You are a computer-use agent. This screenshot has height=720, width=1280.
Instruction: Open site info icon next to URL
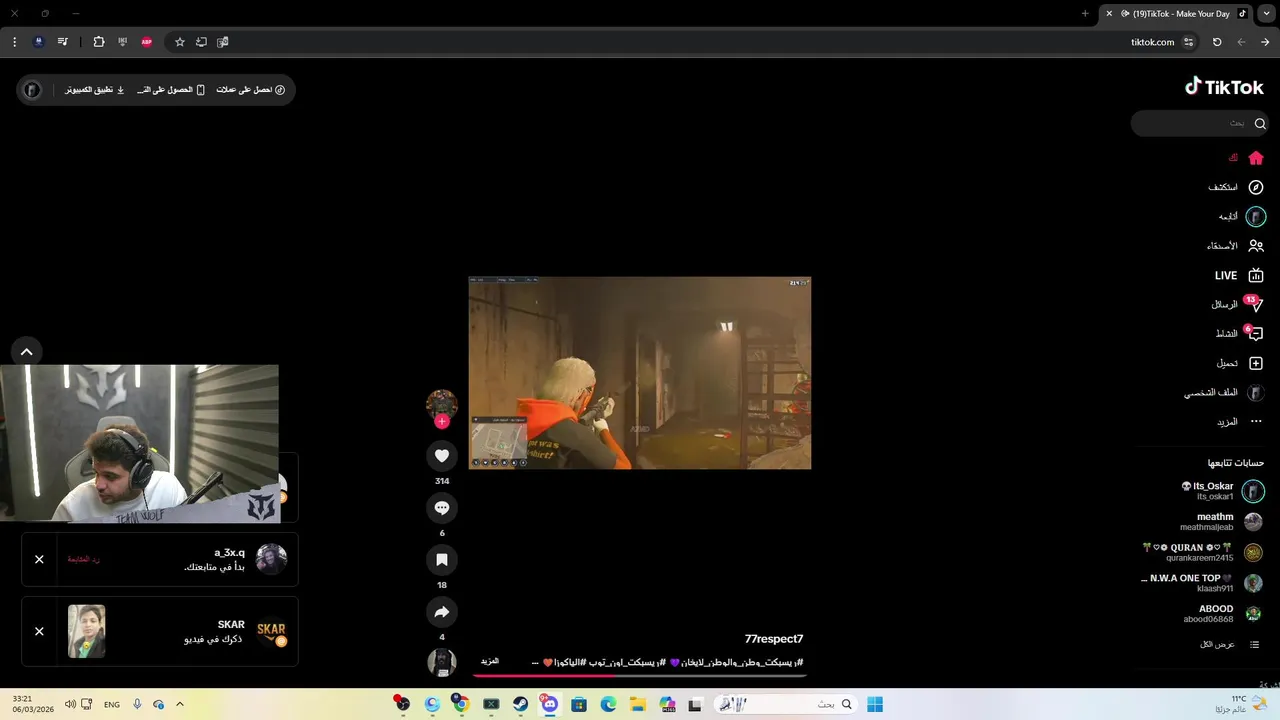click(x=1188, y=42)
